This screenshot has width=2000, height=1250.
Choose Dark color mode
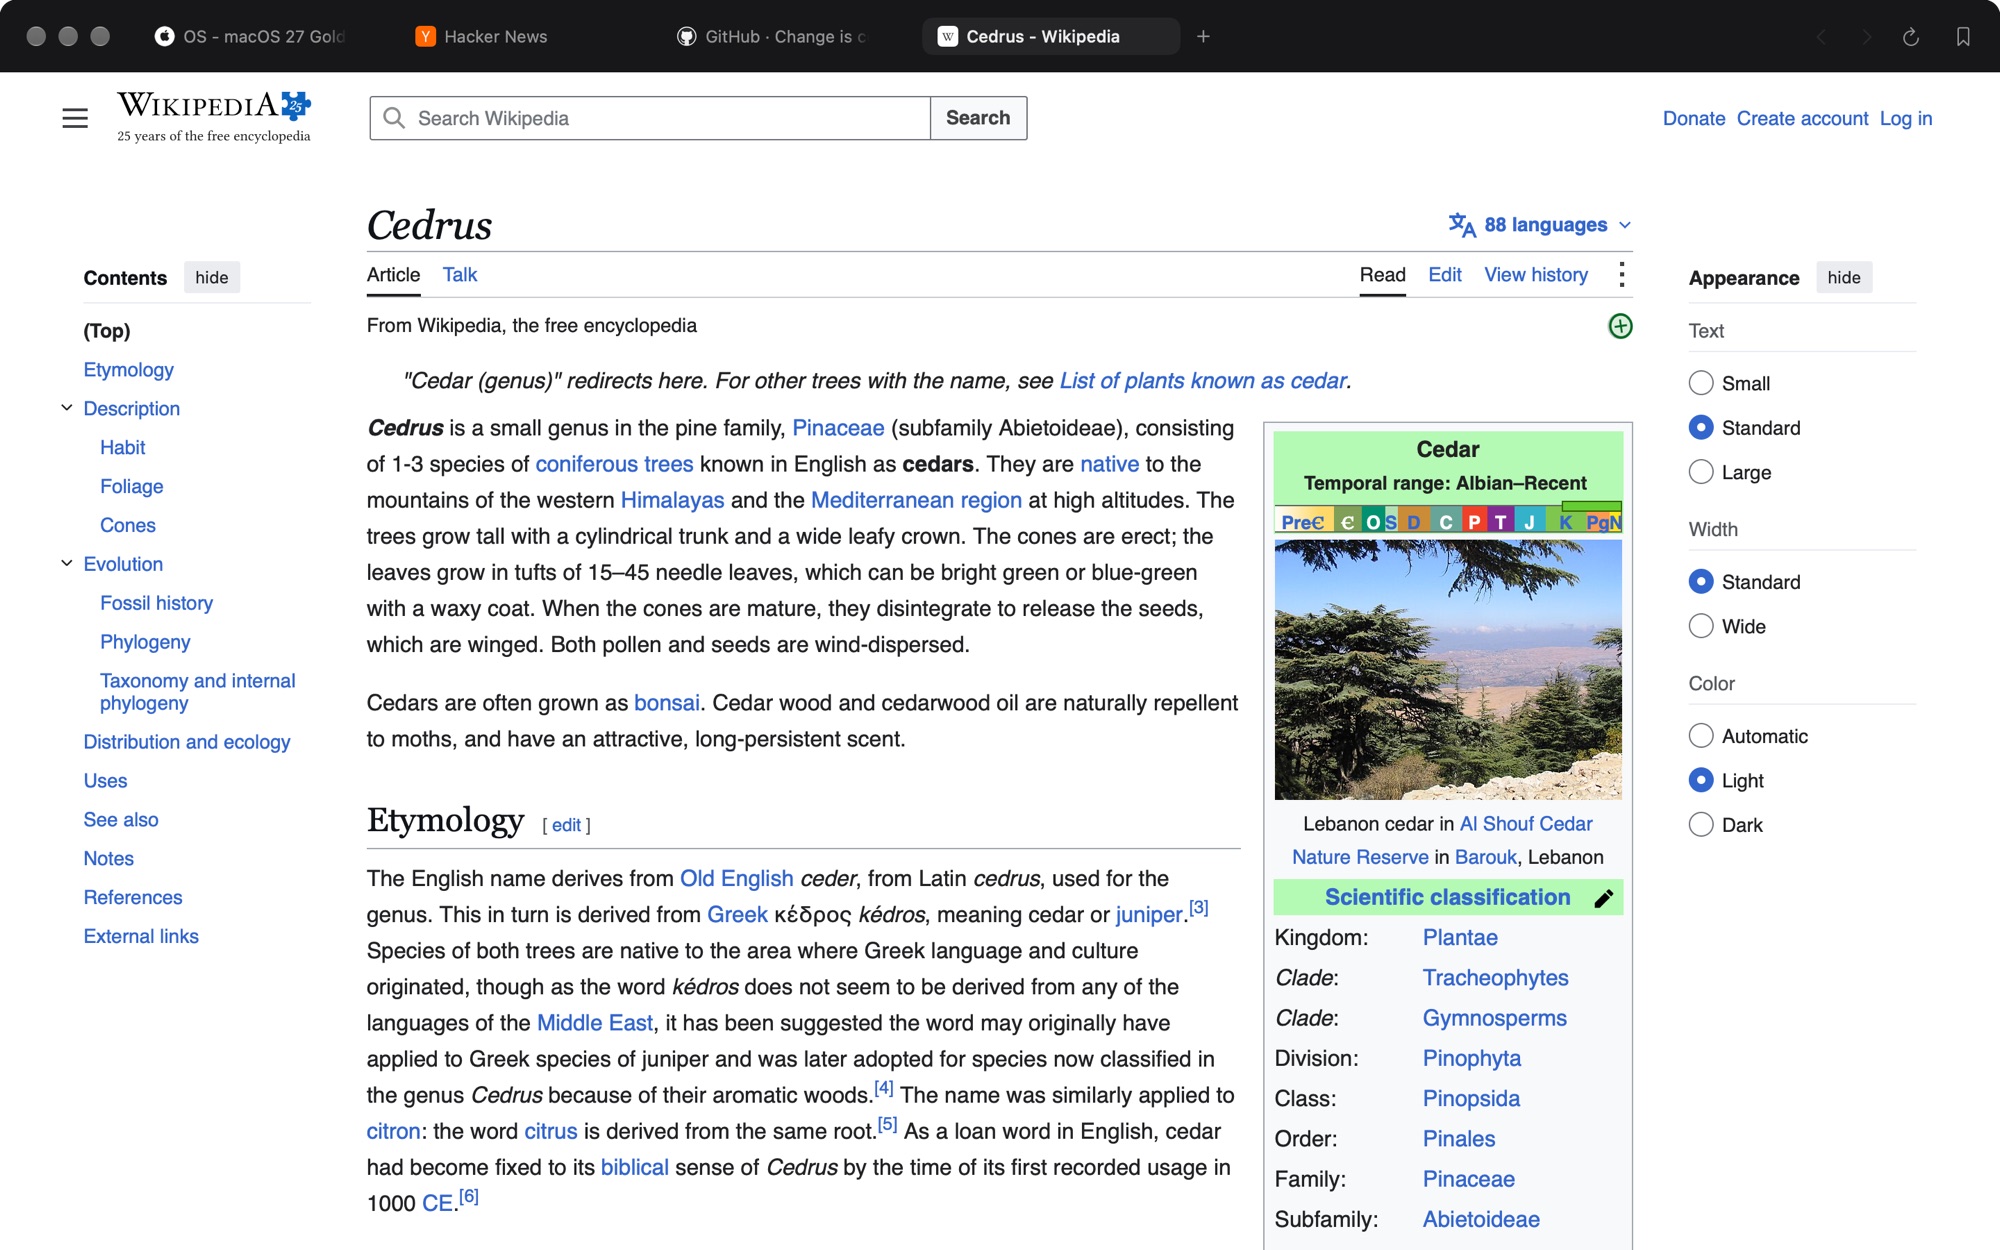(x=1700, y=825)
